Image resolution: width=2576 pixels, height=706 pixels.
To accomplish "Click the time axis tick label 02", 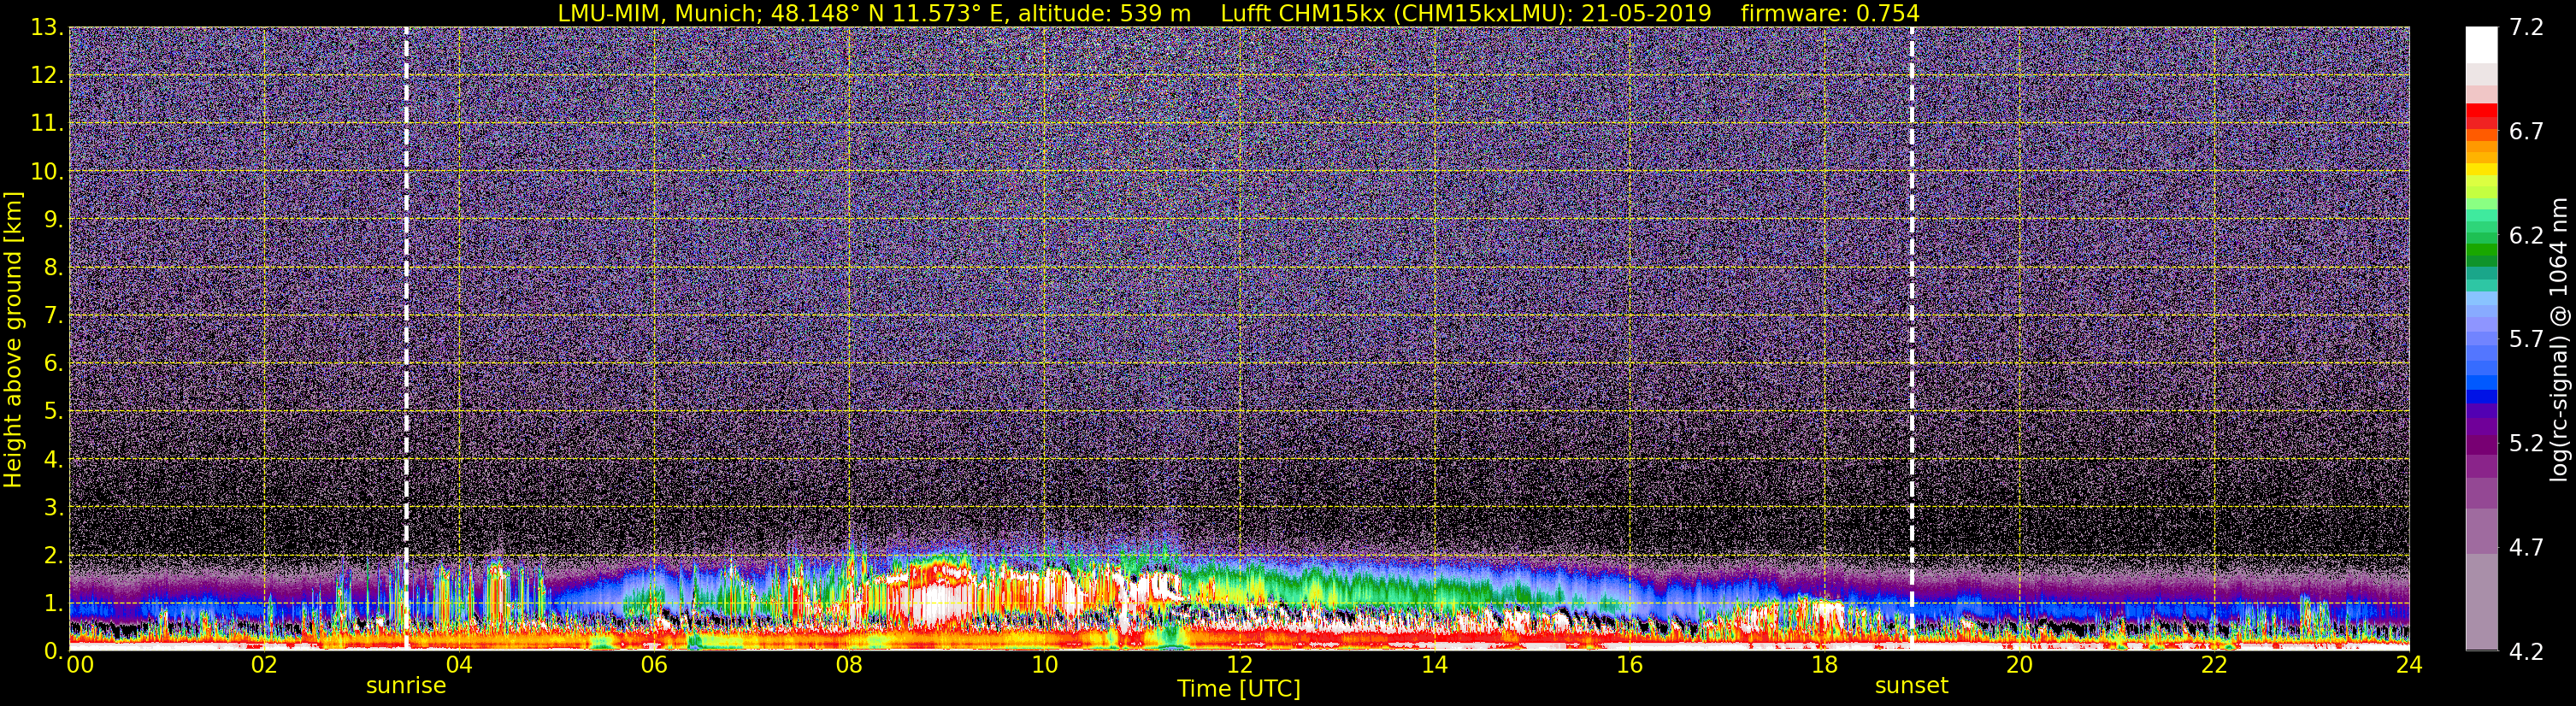I will pyautogui.click(x=264, y=665).
